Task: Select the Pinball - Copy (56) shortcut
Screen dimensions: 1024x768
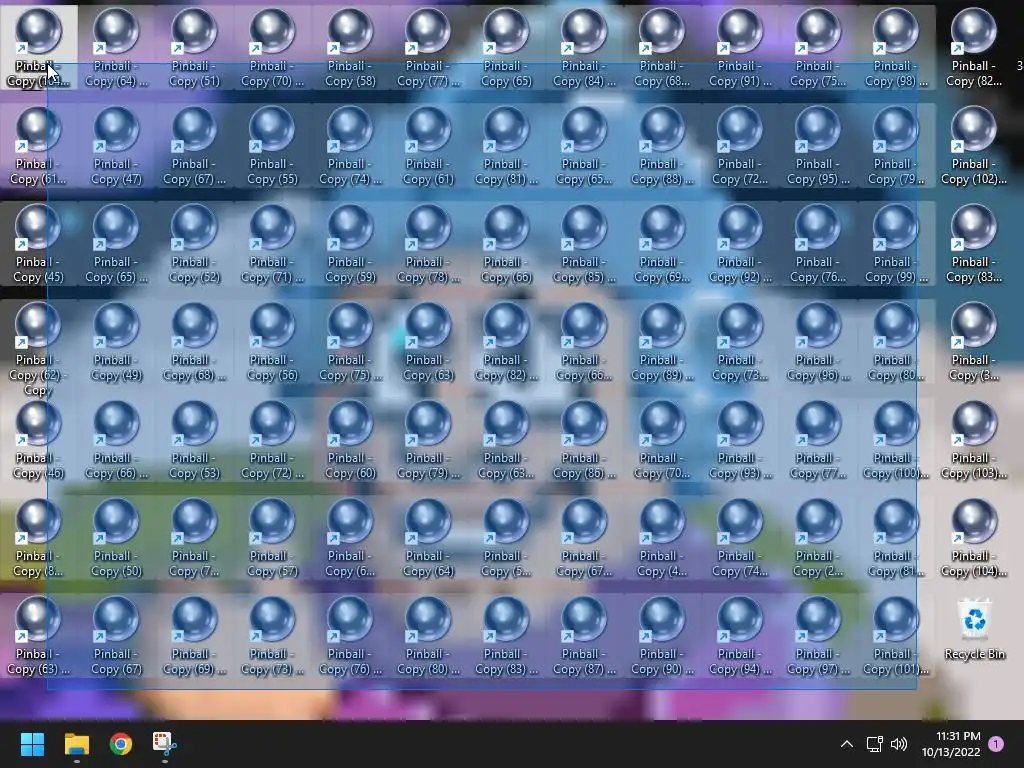Action: coord(272,342)
